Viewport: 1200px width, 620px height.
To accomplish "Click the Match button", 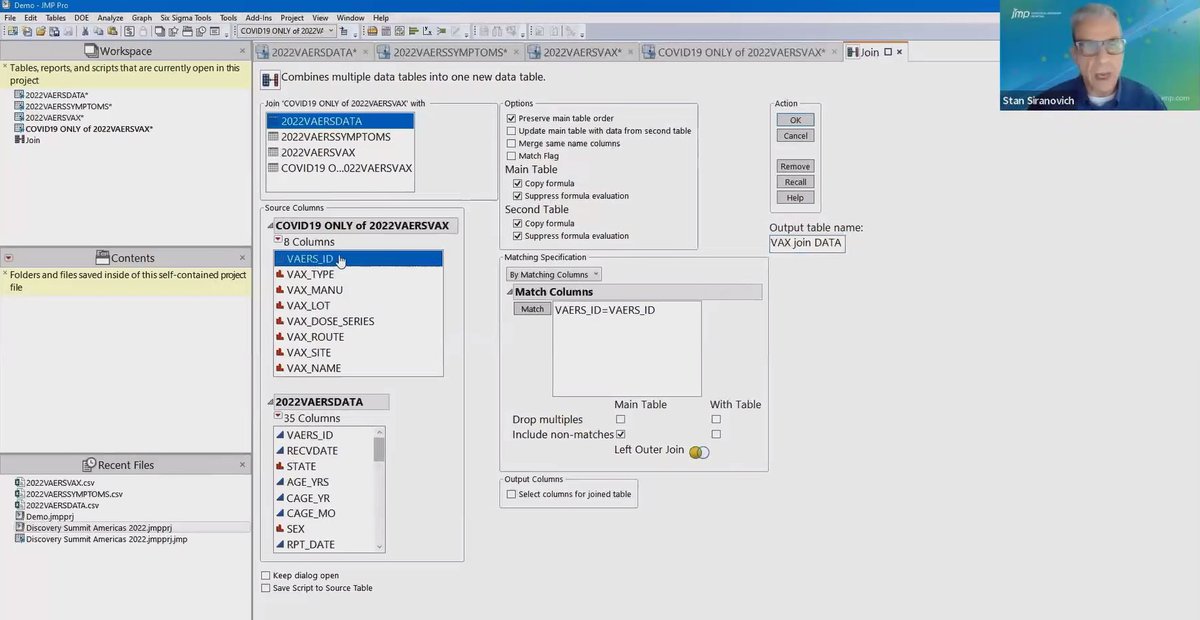I will click(533, 309).
